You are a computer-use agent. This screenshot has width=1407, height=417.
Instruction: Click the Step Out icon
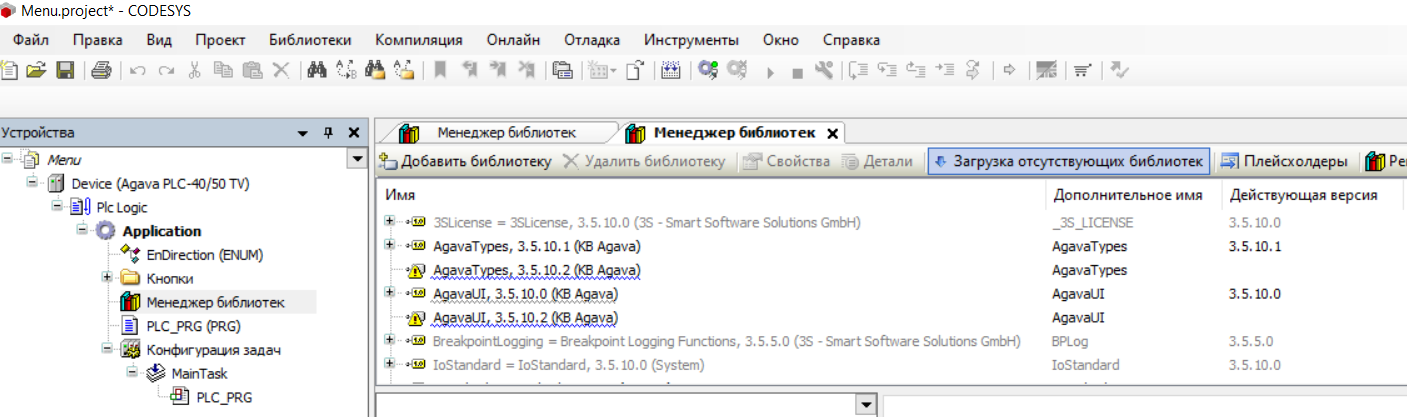pyautogui.click(x=915, y=71)
